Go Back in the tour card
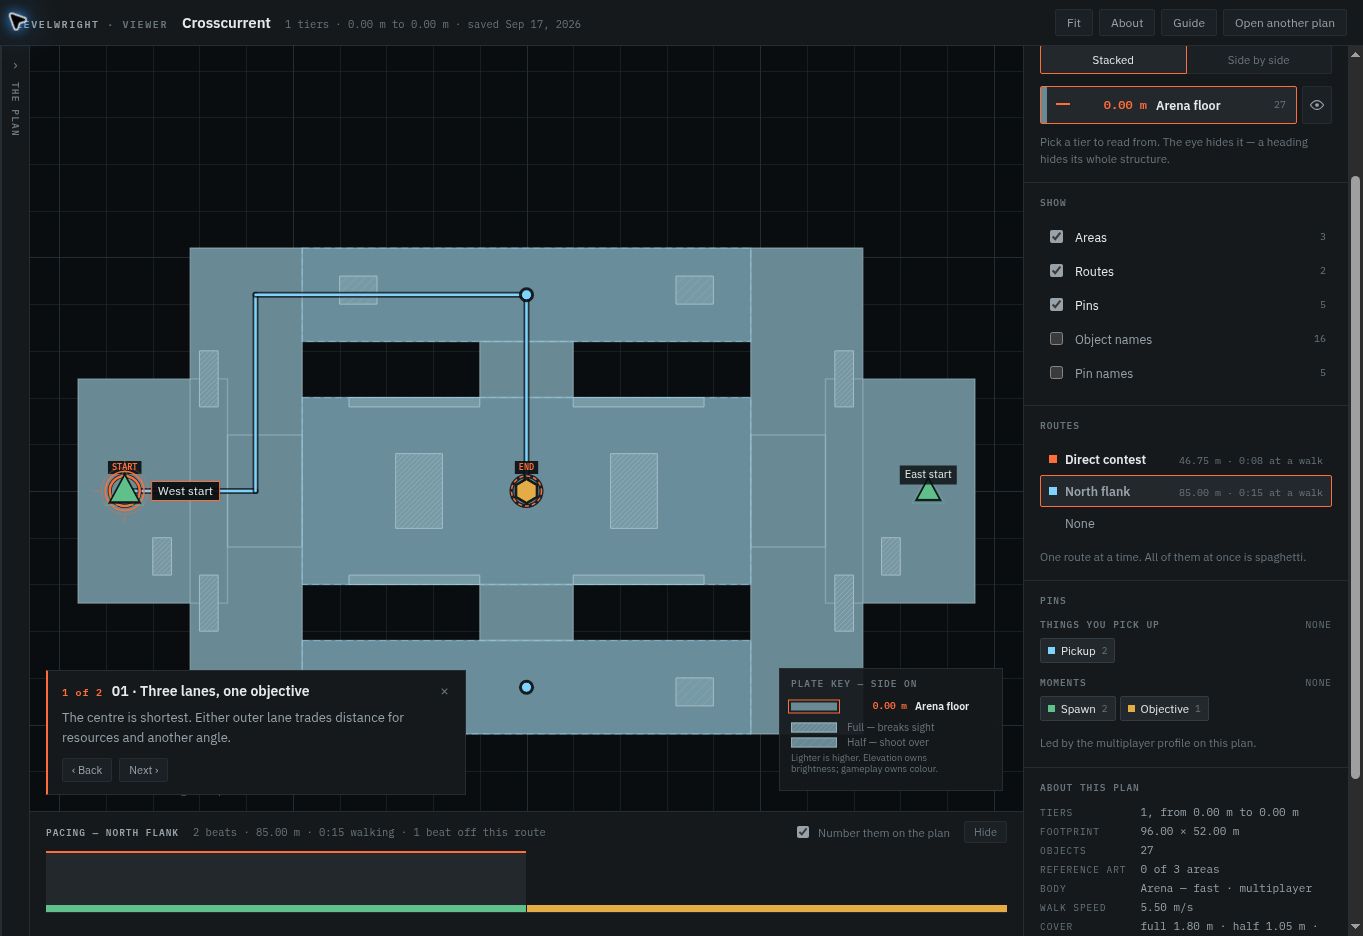 pyautogui.click(x=87, y=770)
